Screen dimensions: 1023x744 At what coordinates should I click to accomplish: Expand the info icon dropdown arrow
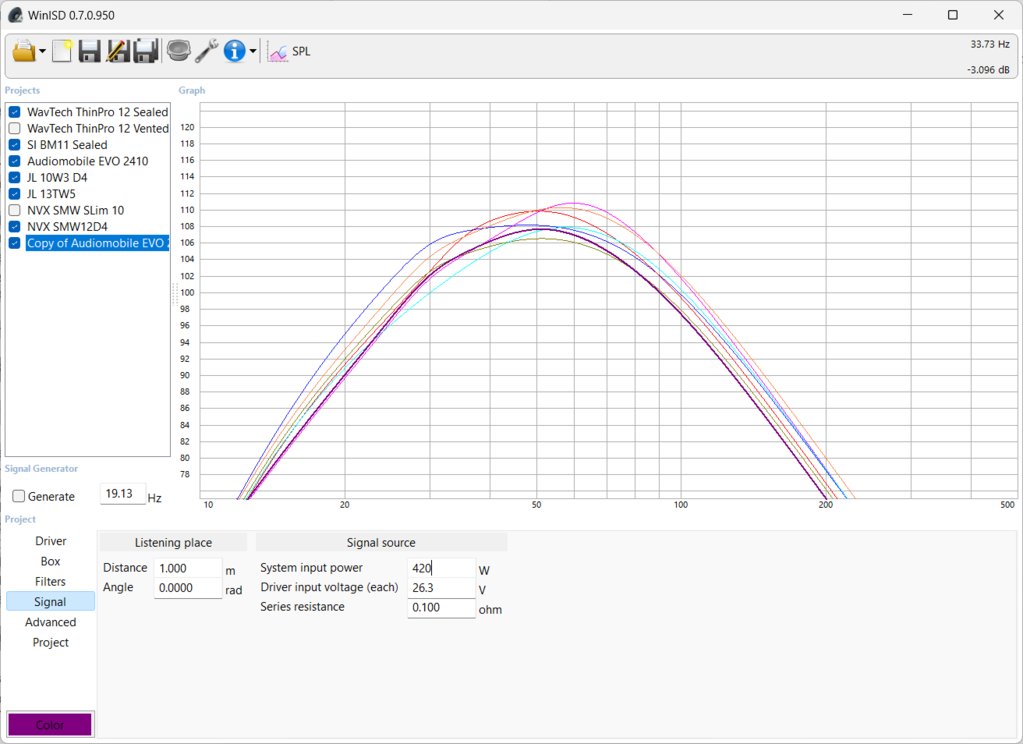point(252,51)
